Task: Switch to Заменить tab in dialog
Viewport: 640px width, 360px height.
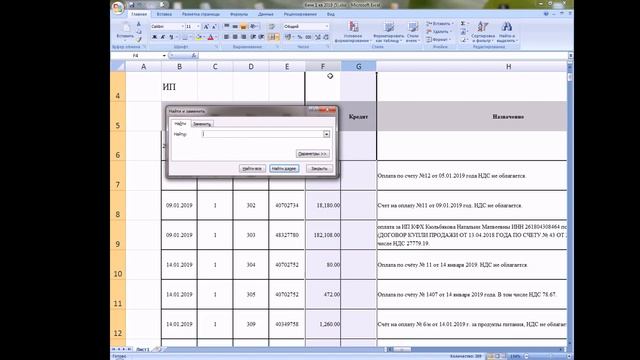Action: (202, 124)
